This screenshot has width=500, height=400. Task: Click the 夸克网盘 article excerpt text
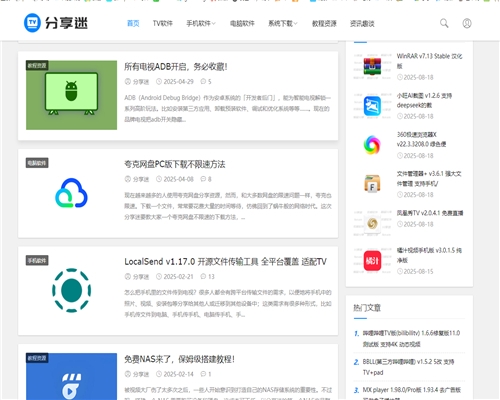pyautogui.click(x=228, y=206)
